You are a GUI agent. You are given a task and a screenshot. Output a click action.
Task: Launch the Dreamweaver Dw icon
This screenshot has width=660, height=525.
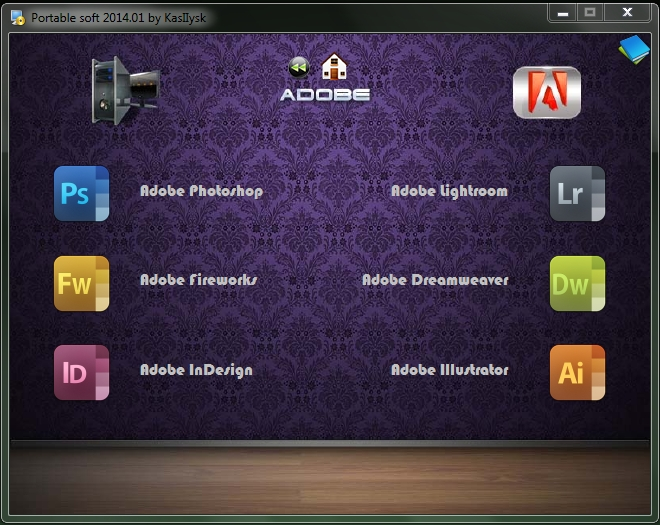[x=577, y=283]
